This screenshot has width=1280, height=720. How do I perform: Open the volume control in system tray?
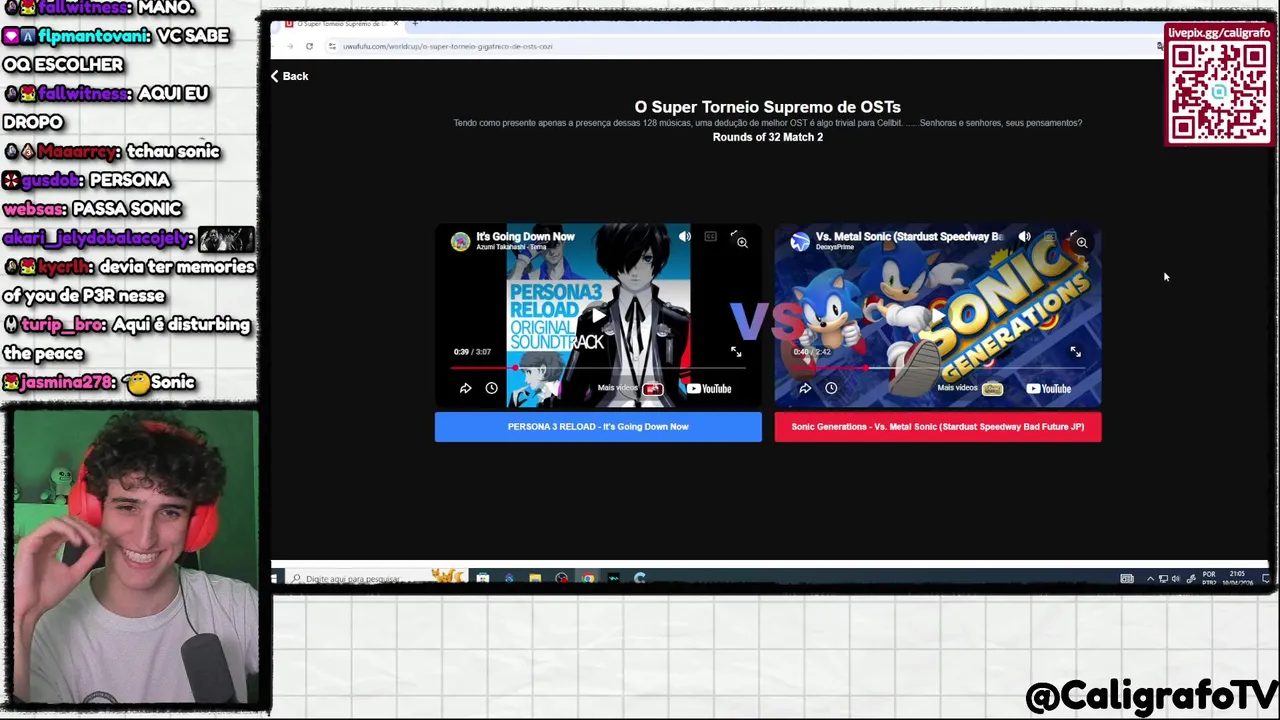[x=1175, y=579]
